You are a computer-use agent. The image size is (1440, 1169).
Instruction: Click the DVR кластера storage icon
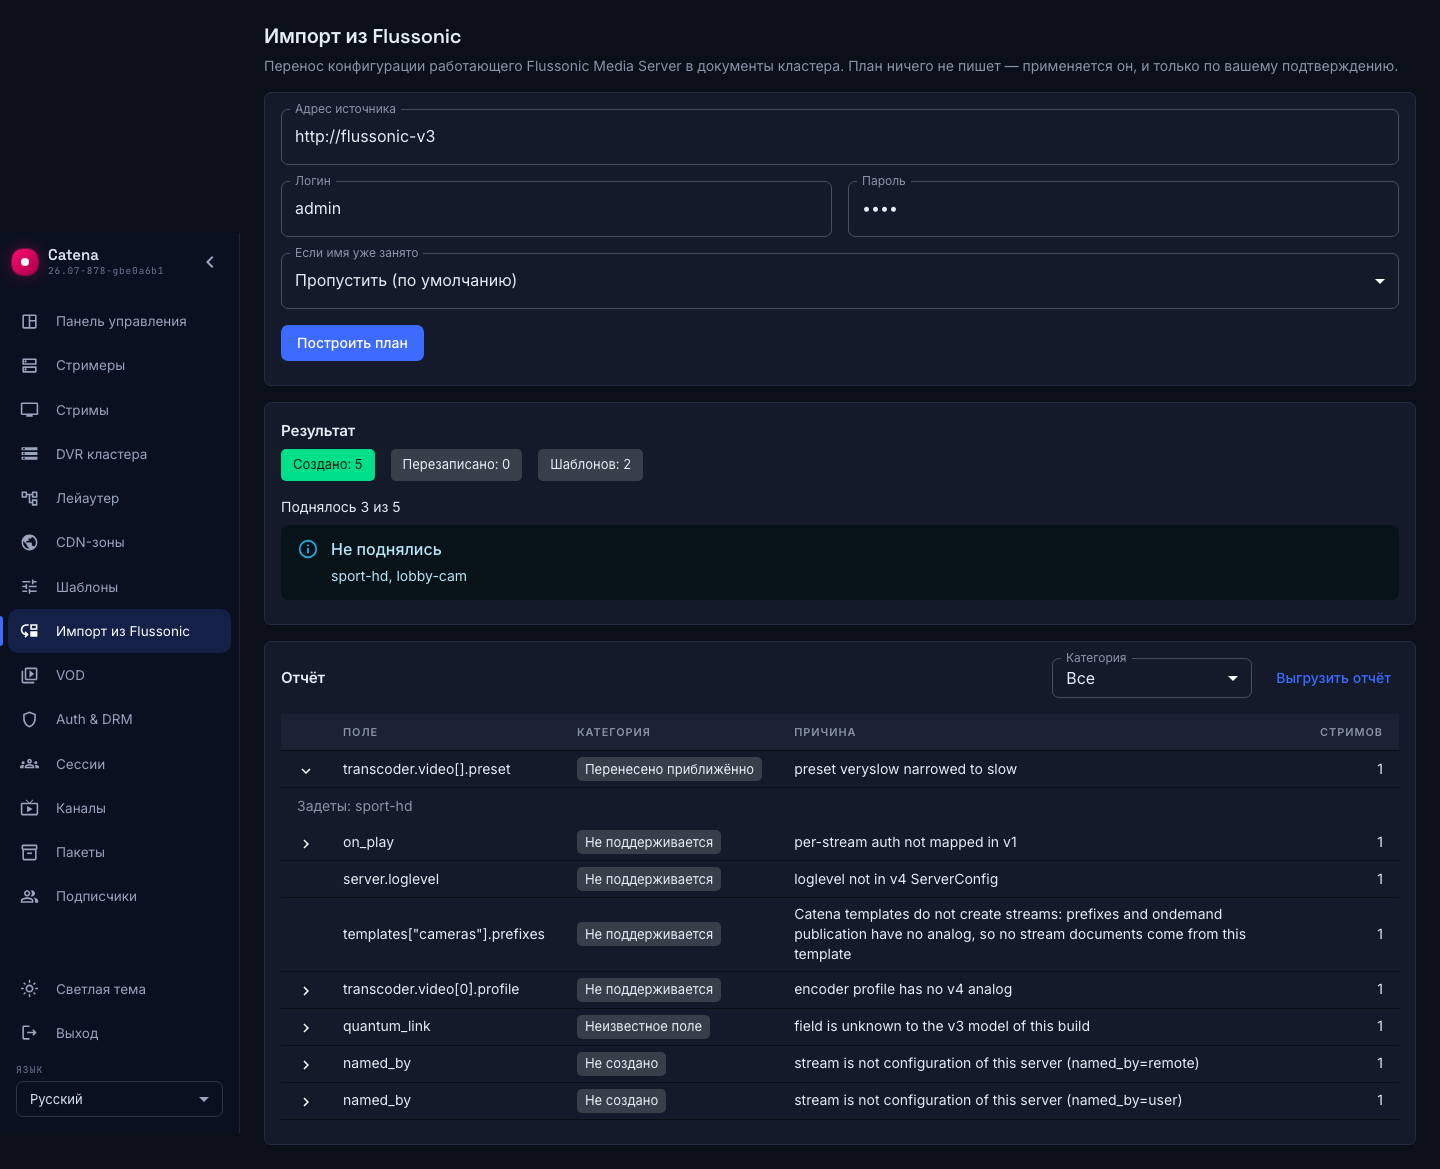point(30,454)
